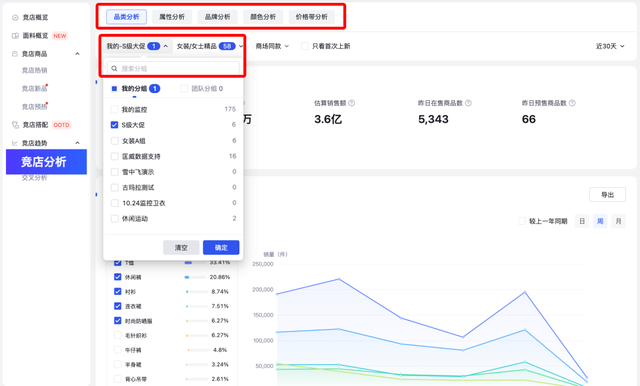Show info tooltip for 昨日预售商品数
The width and height of the screenshot is (640, 386).
point(572,103)
